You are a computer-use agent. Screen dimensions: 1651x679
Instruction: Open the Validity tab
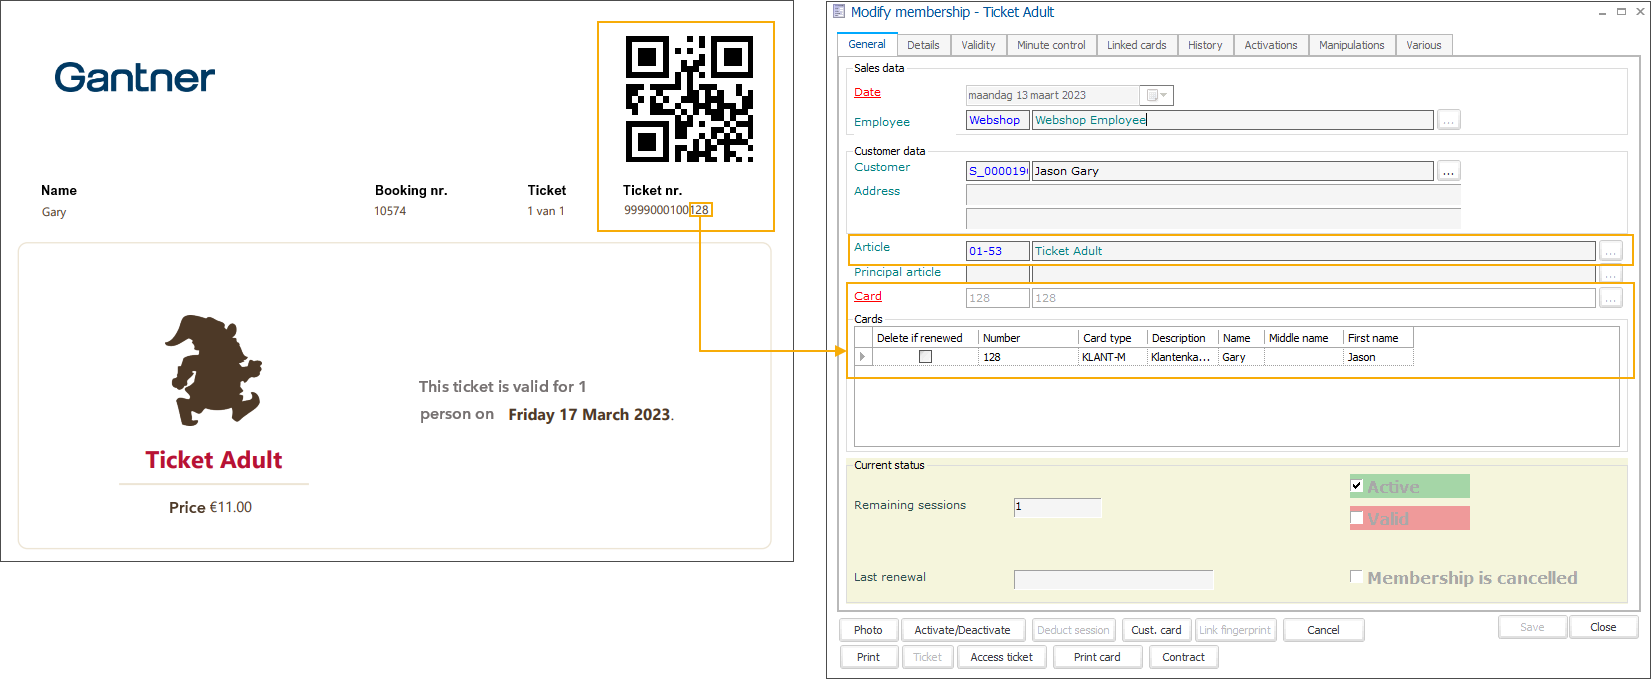click(x=978, y=45)
